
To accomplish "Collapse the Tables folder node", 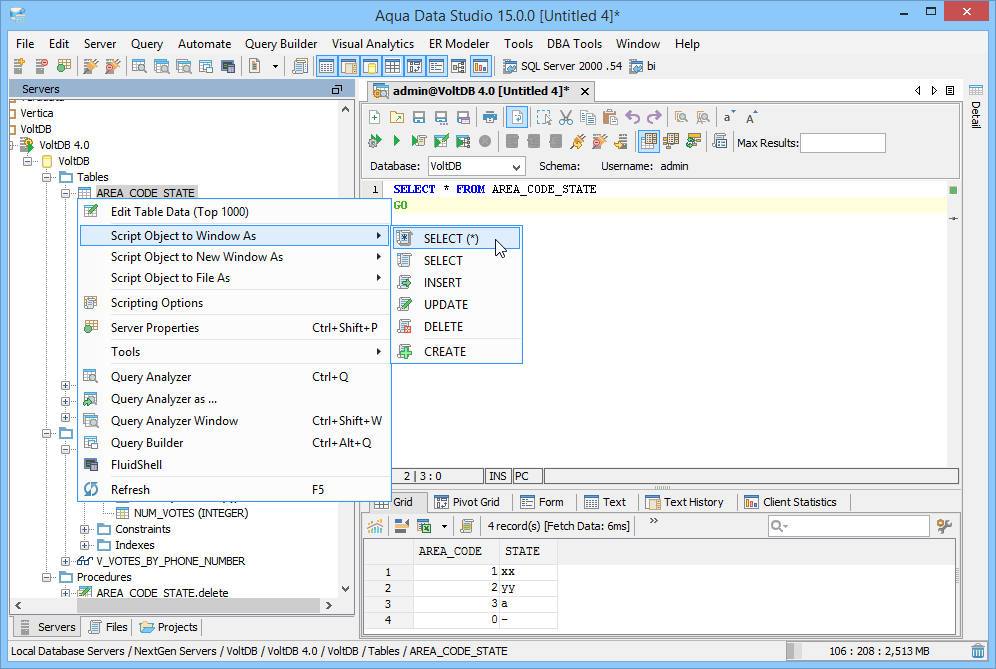I will coord(46,177).
